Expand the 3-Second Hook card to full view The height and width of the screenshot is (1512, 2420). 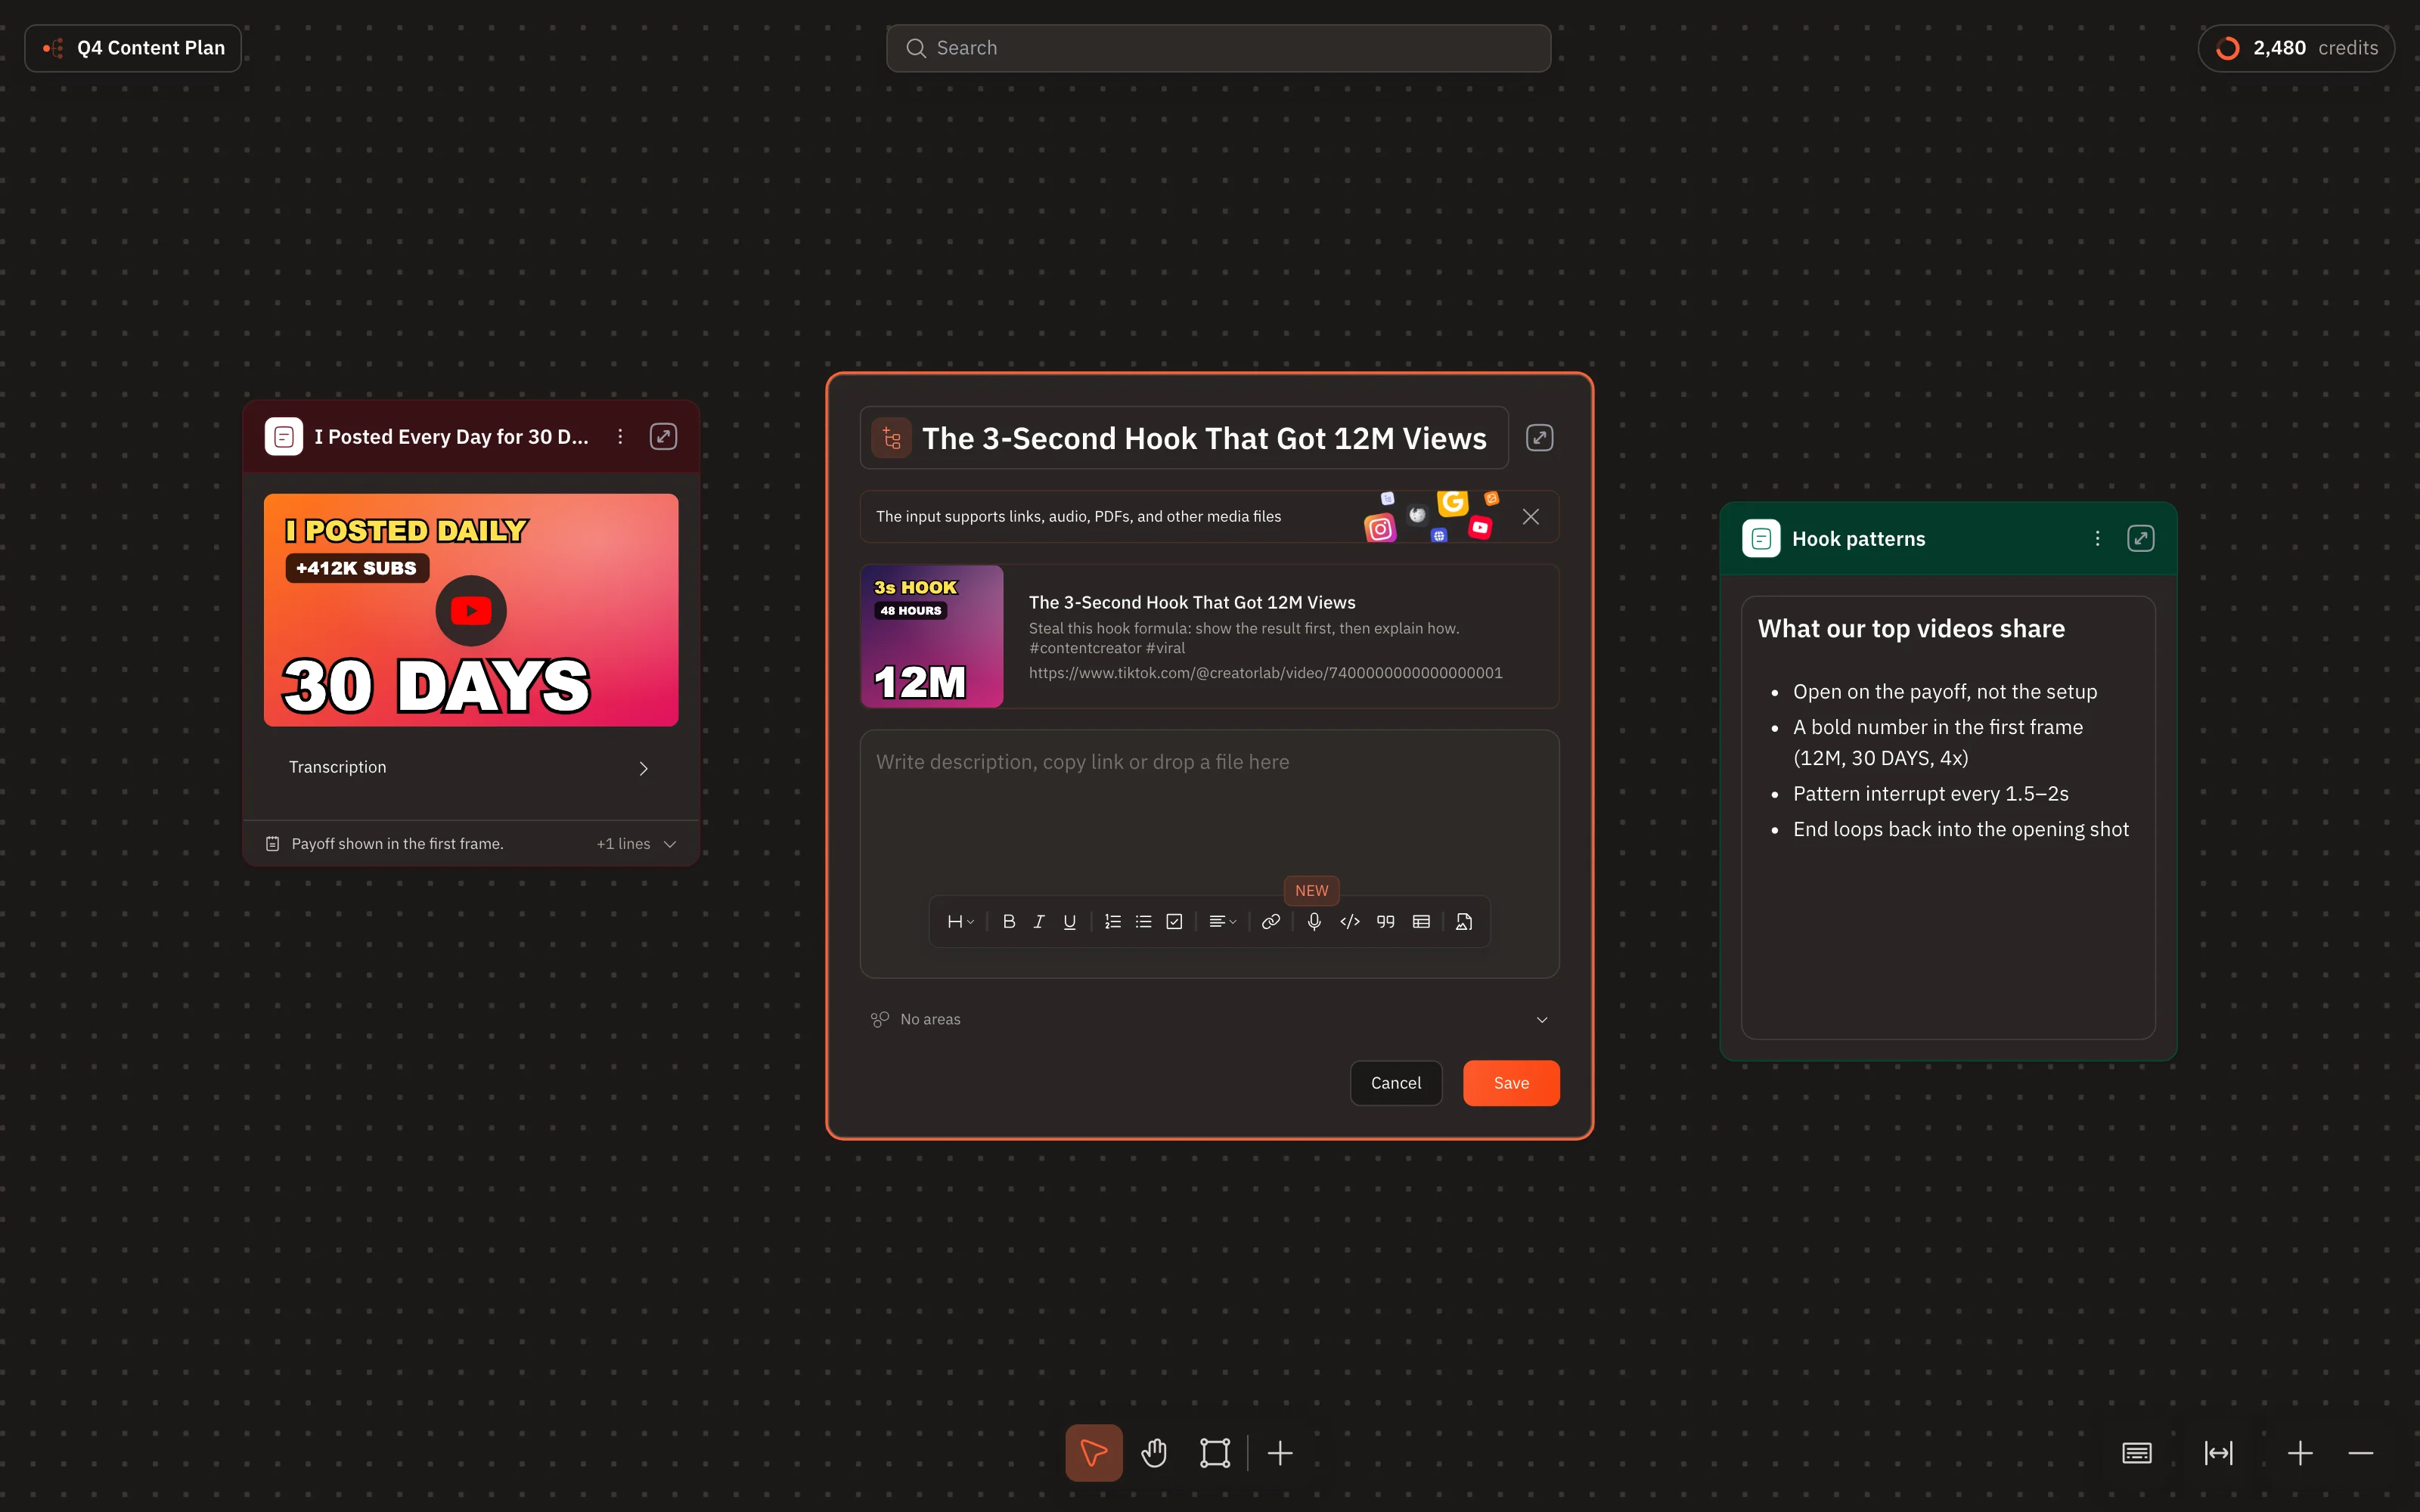pyautogui.click(x=1539, y=438)
